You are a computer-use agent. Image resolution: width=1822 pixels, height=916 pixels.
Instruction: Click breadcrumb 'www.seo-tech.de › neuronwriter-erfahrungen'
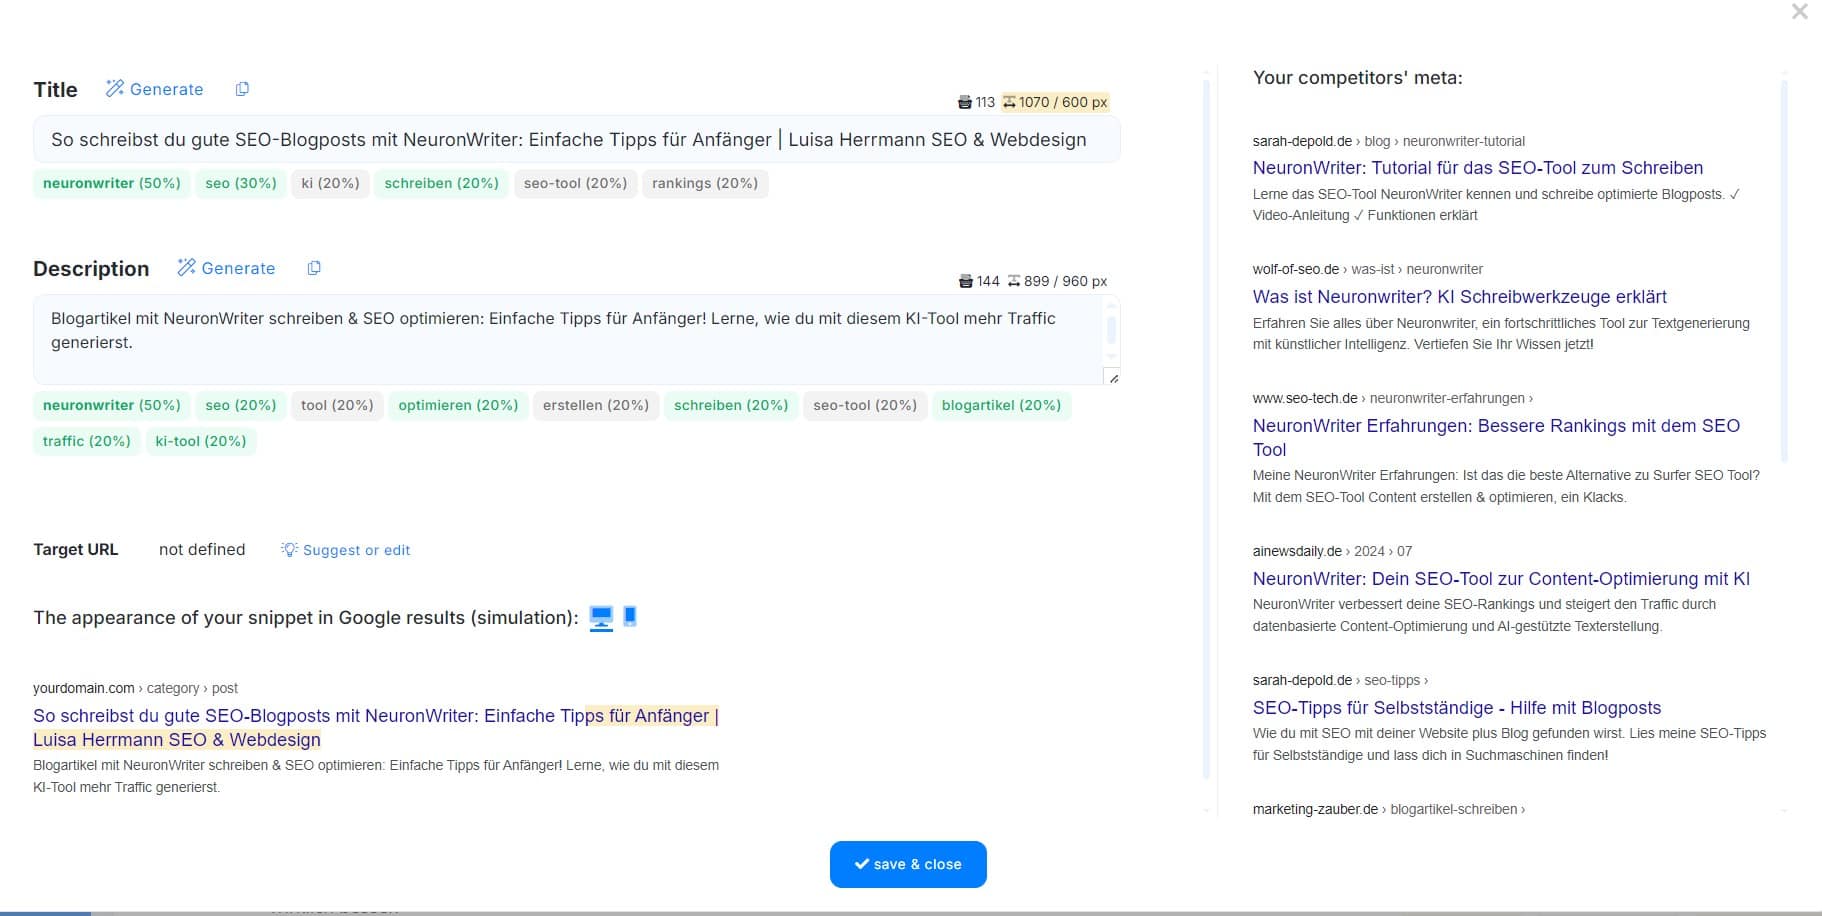pos(1393,398)
